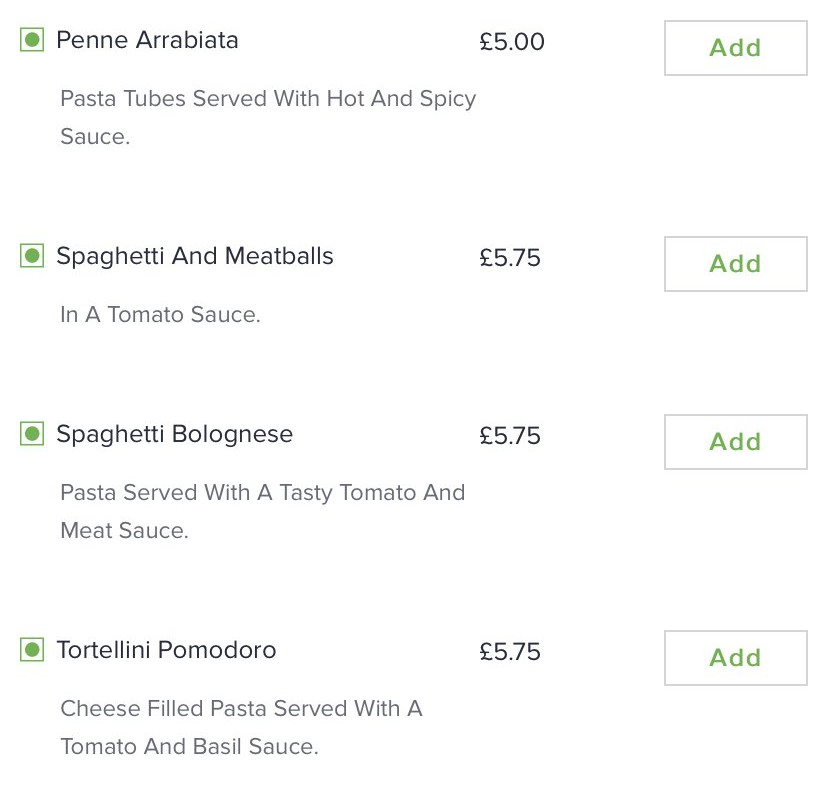Screen dimensions: 828x808
Task: Add Spaghetti Bolognese to the order
Action: [735, 441]
